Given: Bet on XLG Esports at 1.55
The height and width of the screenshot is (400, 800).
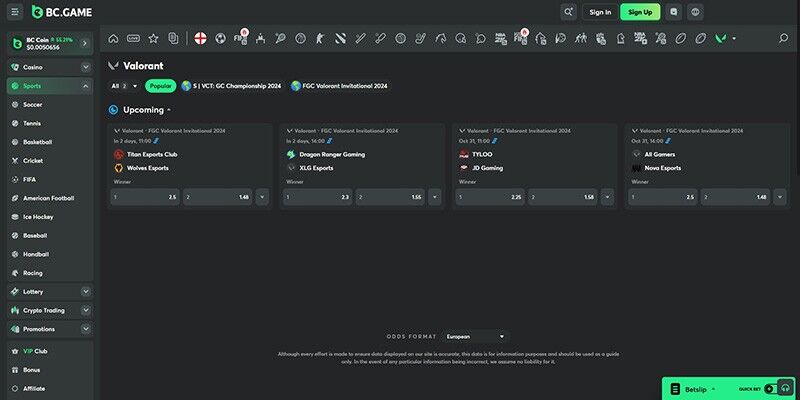Looking at the screenshot, I should 390,197.
